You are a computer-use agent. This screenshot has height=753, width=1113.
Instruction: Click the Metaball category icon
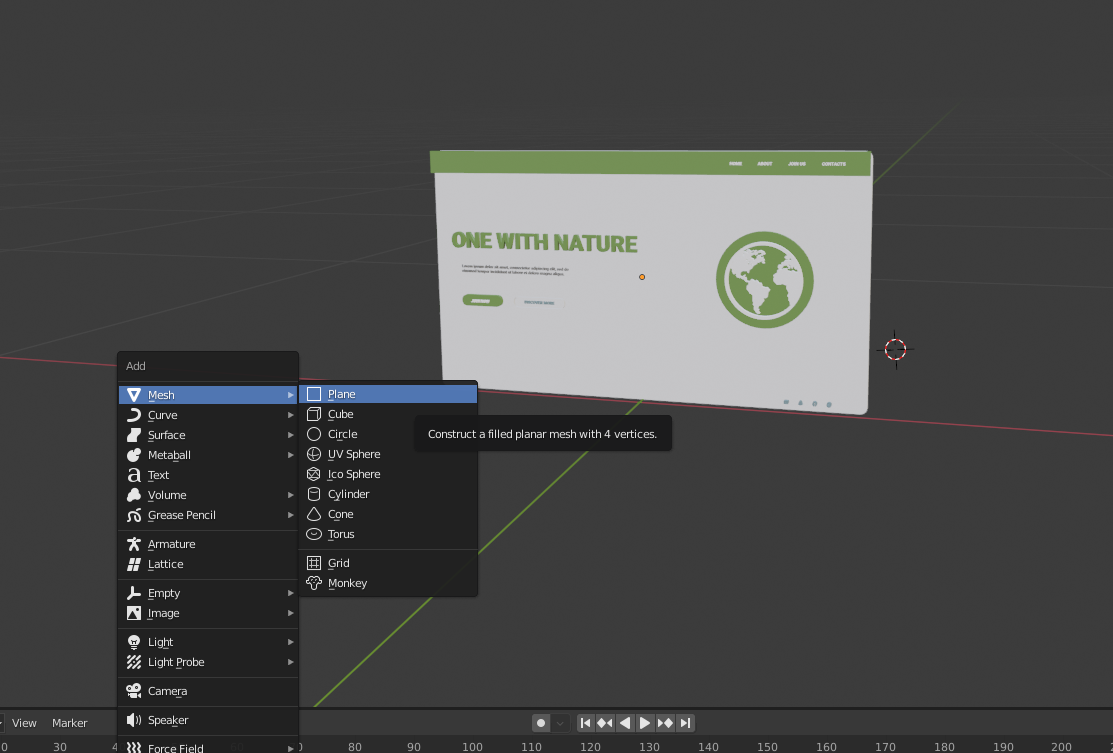pos(133,455)
